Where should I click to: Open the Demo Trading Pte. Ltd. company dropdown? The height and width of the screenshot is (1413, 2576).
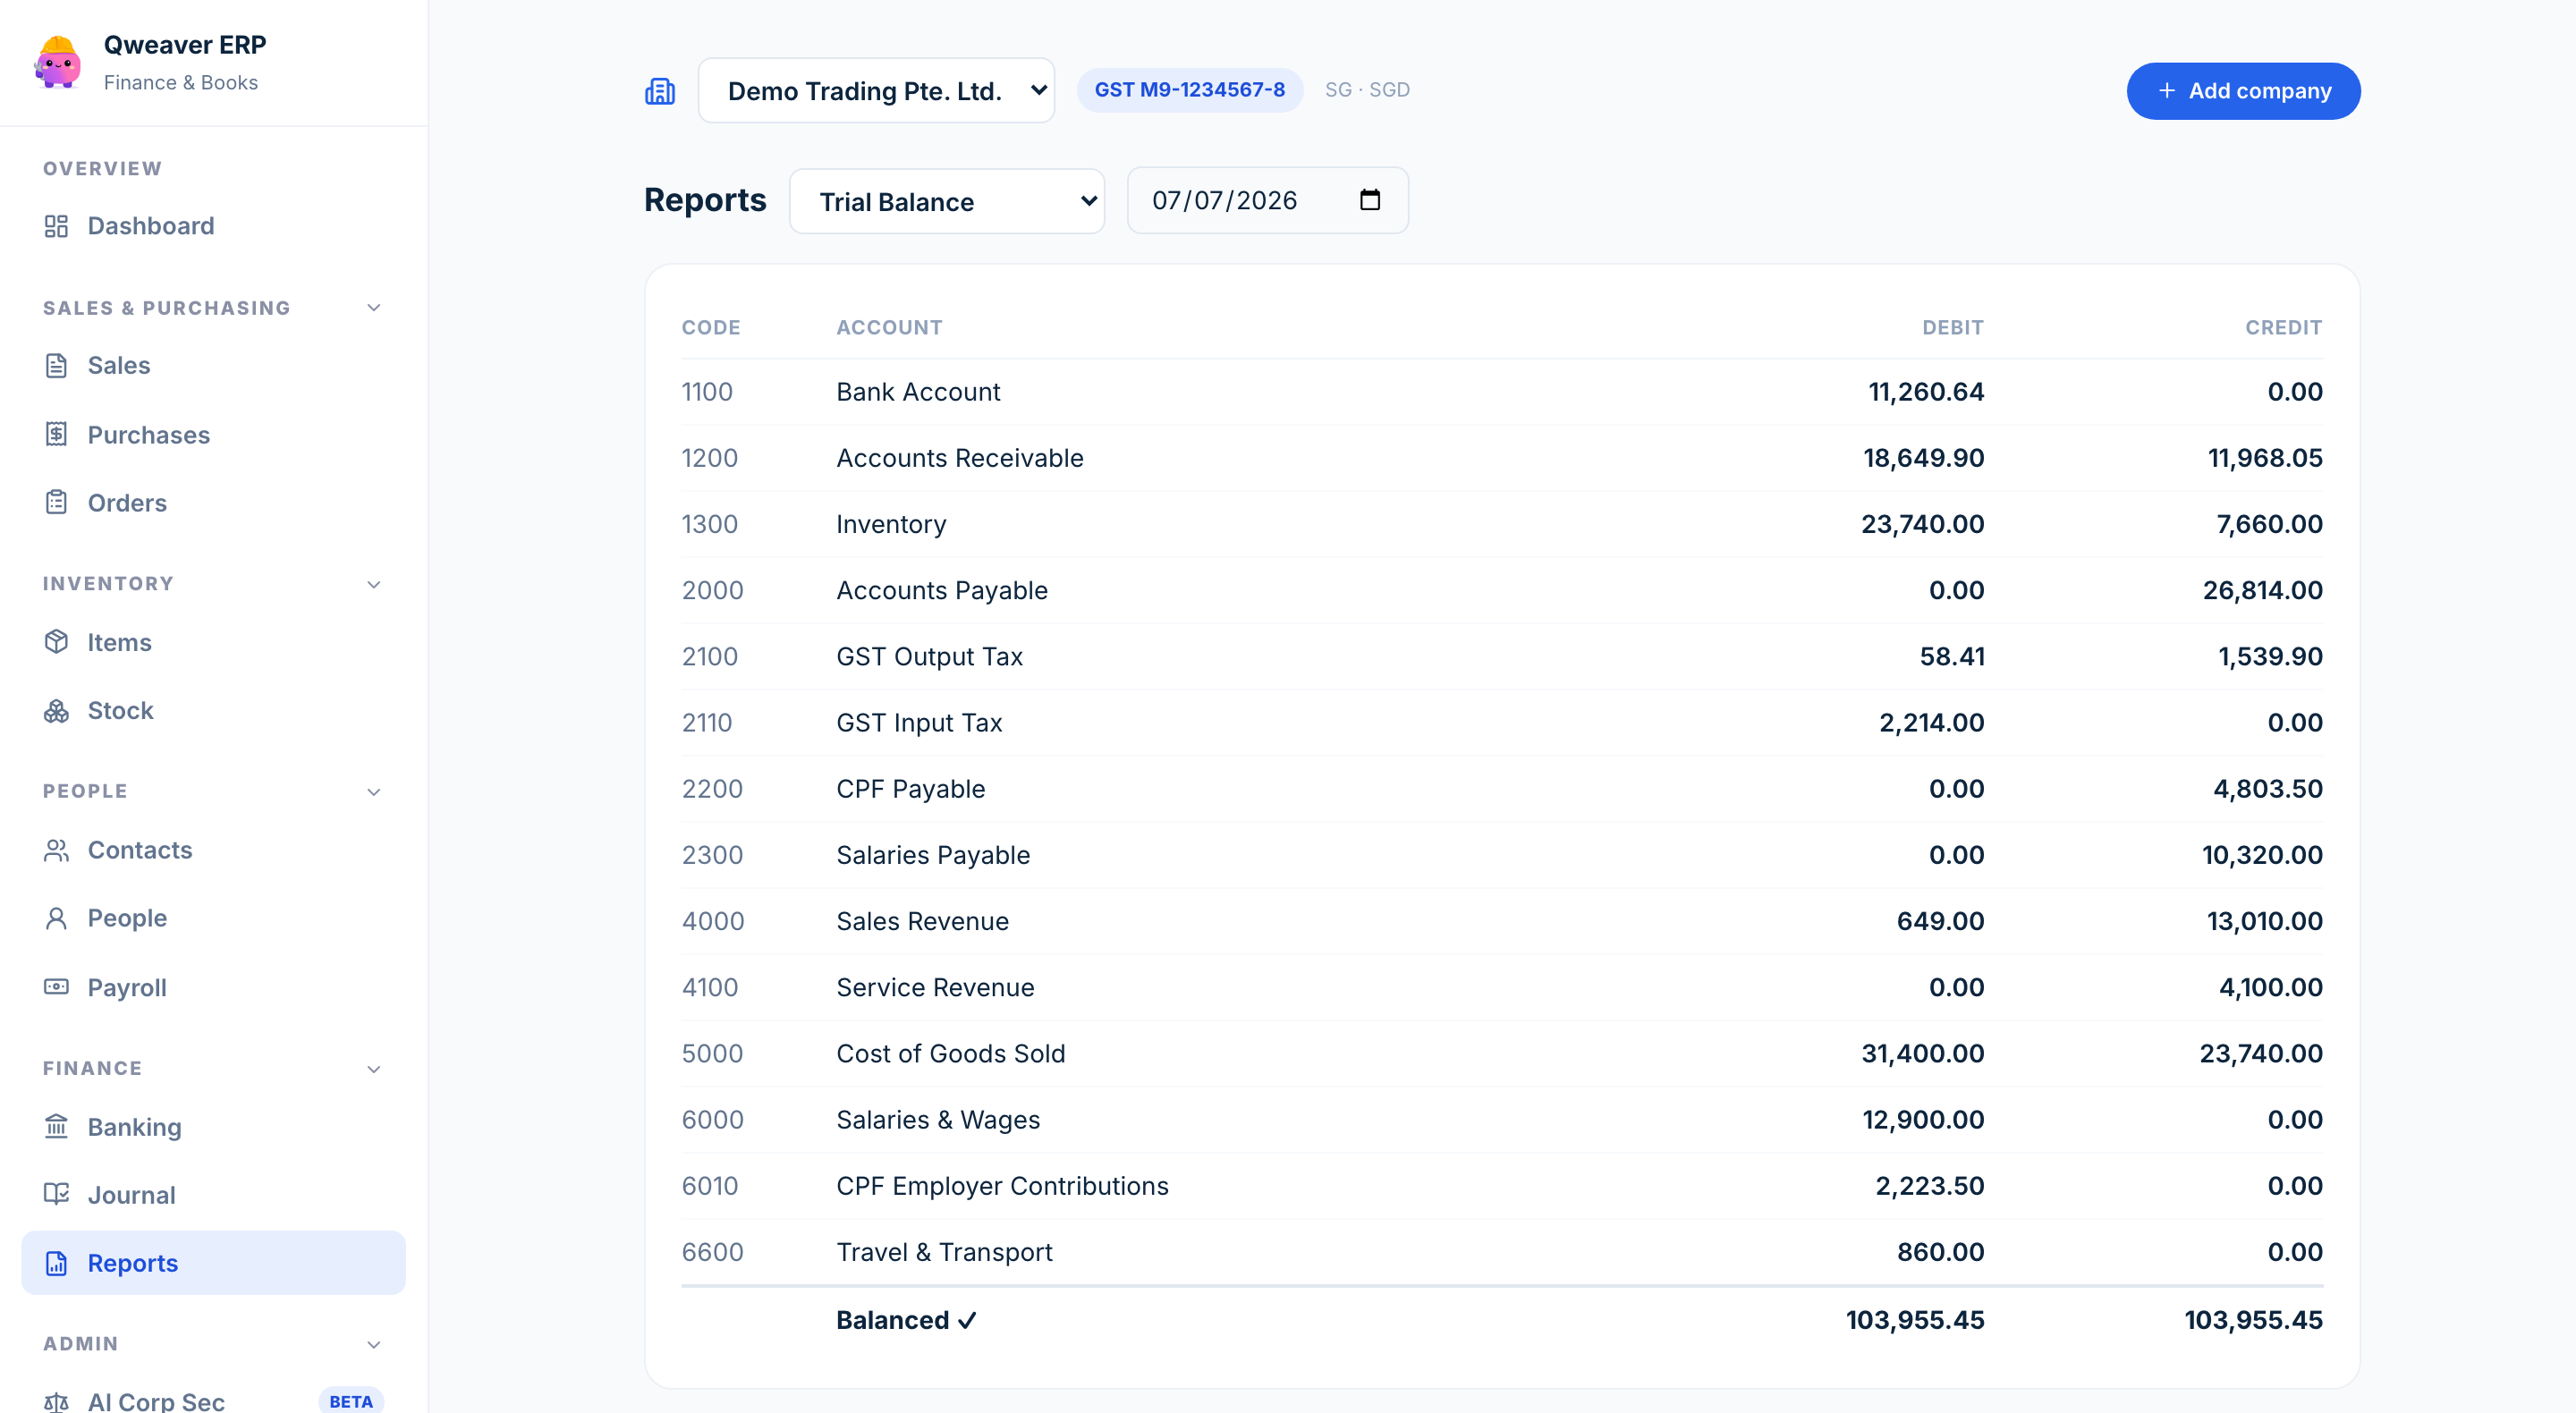(x=876, y=91)
